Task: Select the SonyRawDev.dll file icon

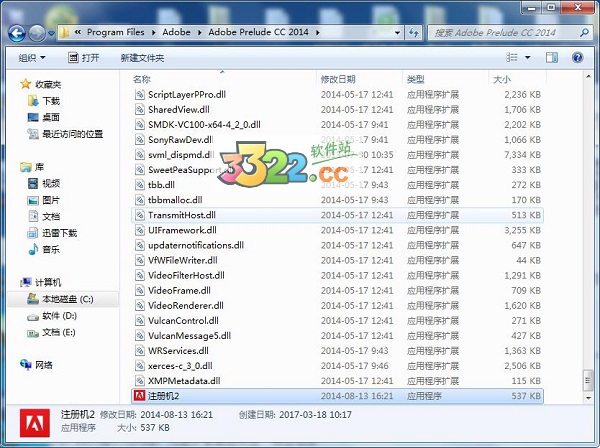Action: (x=140, y=140)
